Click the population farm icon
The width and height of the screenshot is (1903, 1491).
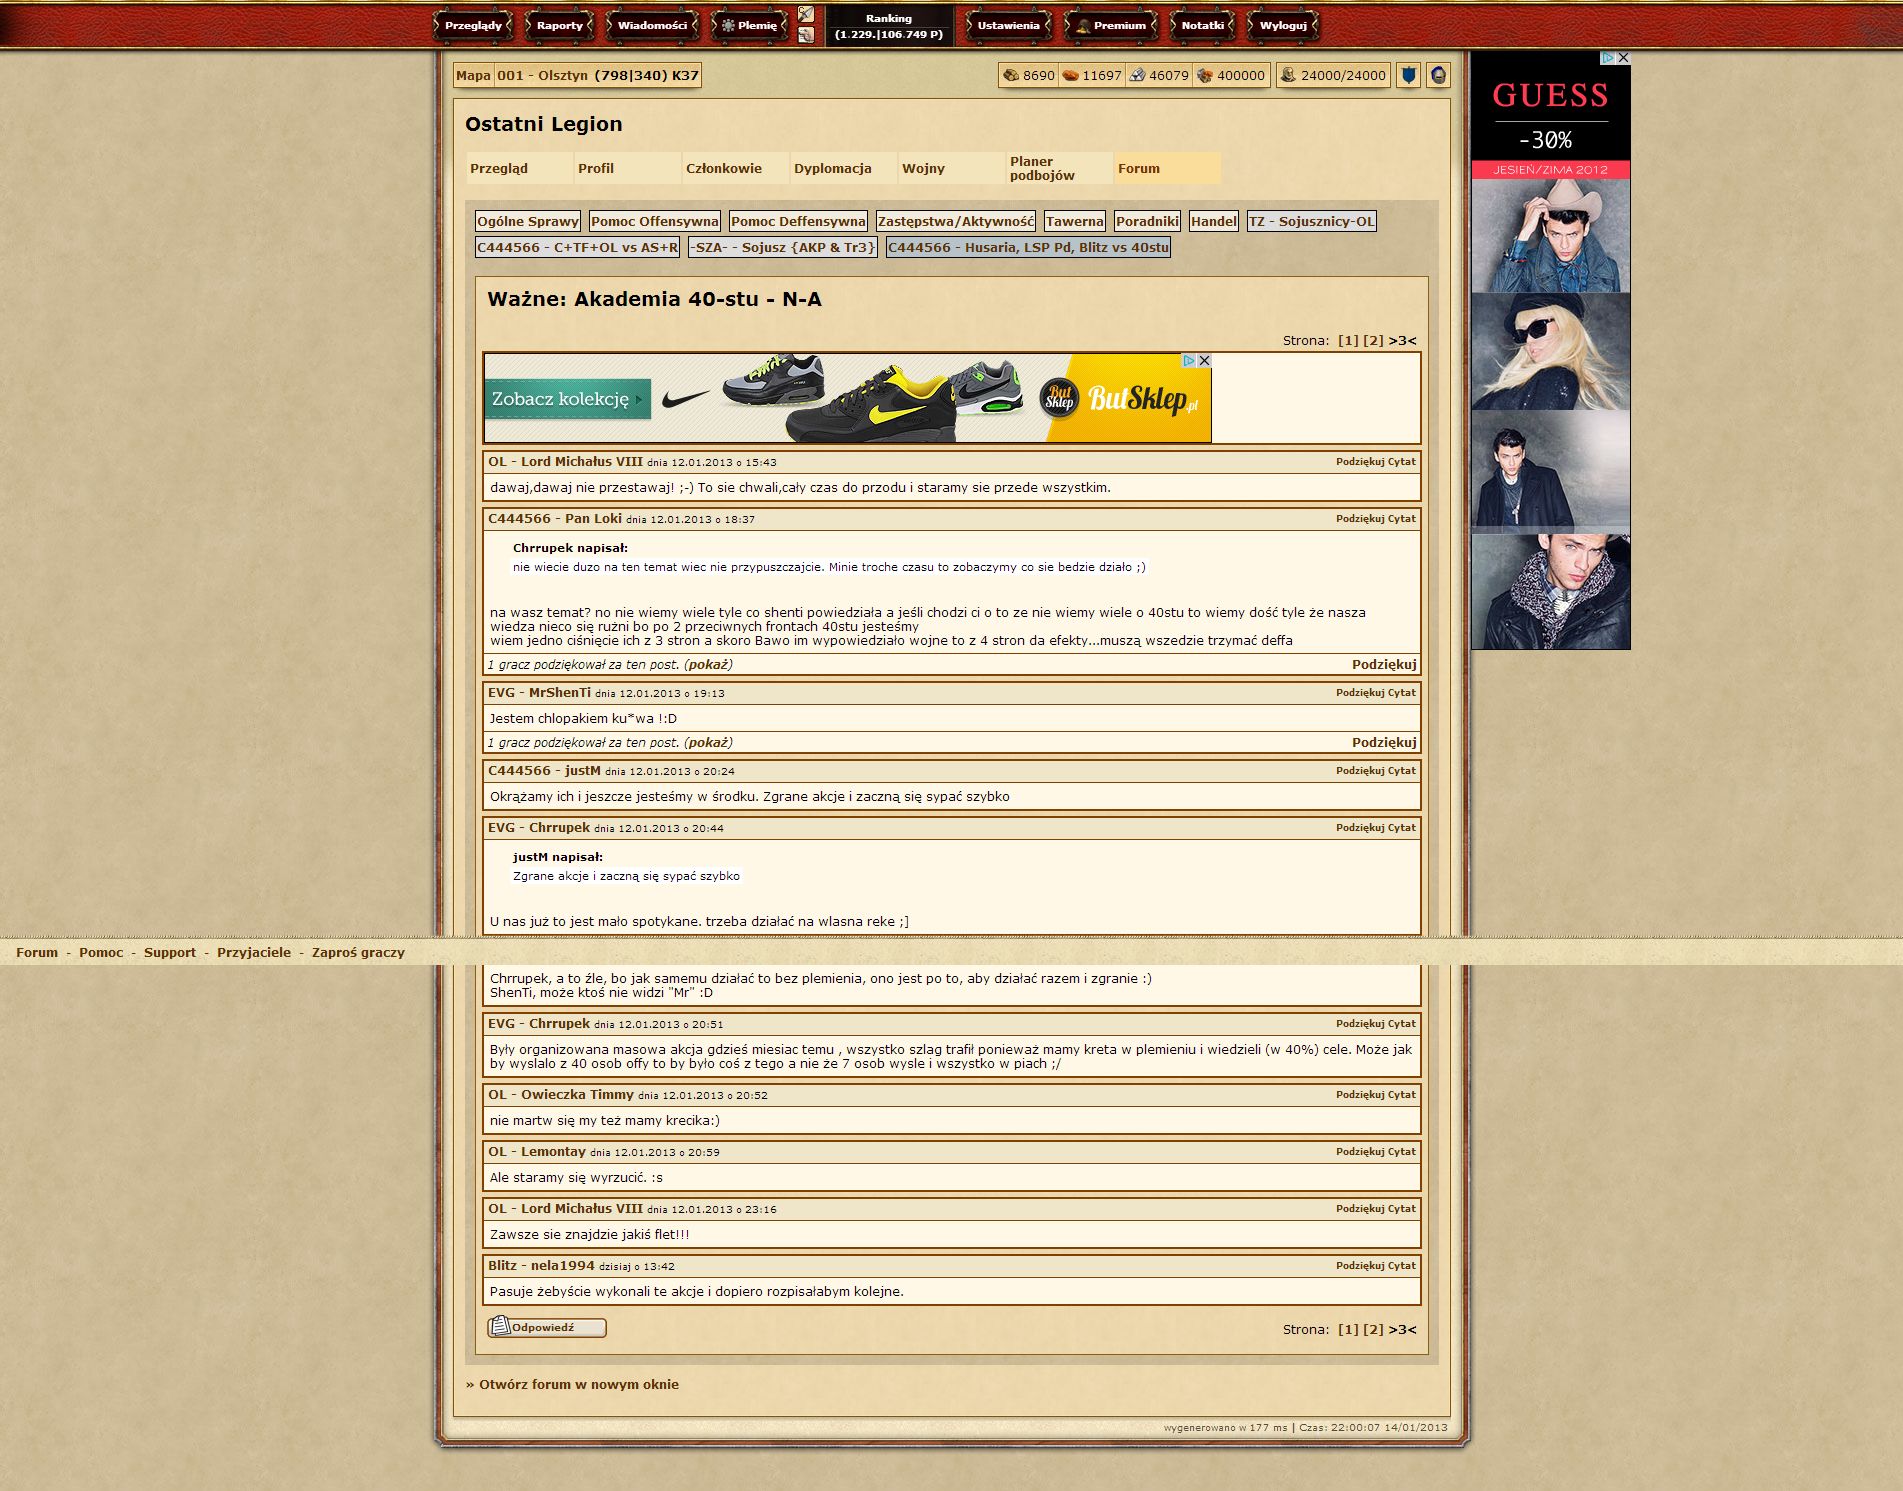[x=1288, y=75]
